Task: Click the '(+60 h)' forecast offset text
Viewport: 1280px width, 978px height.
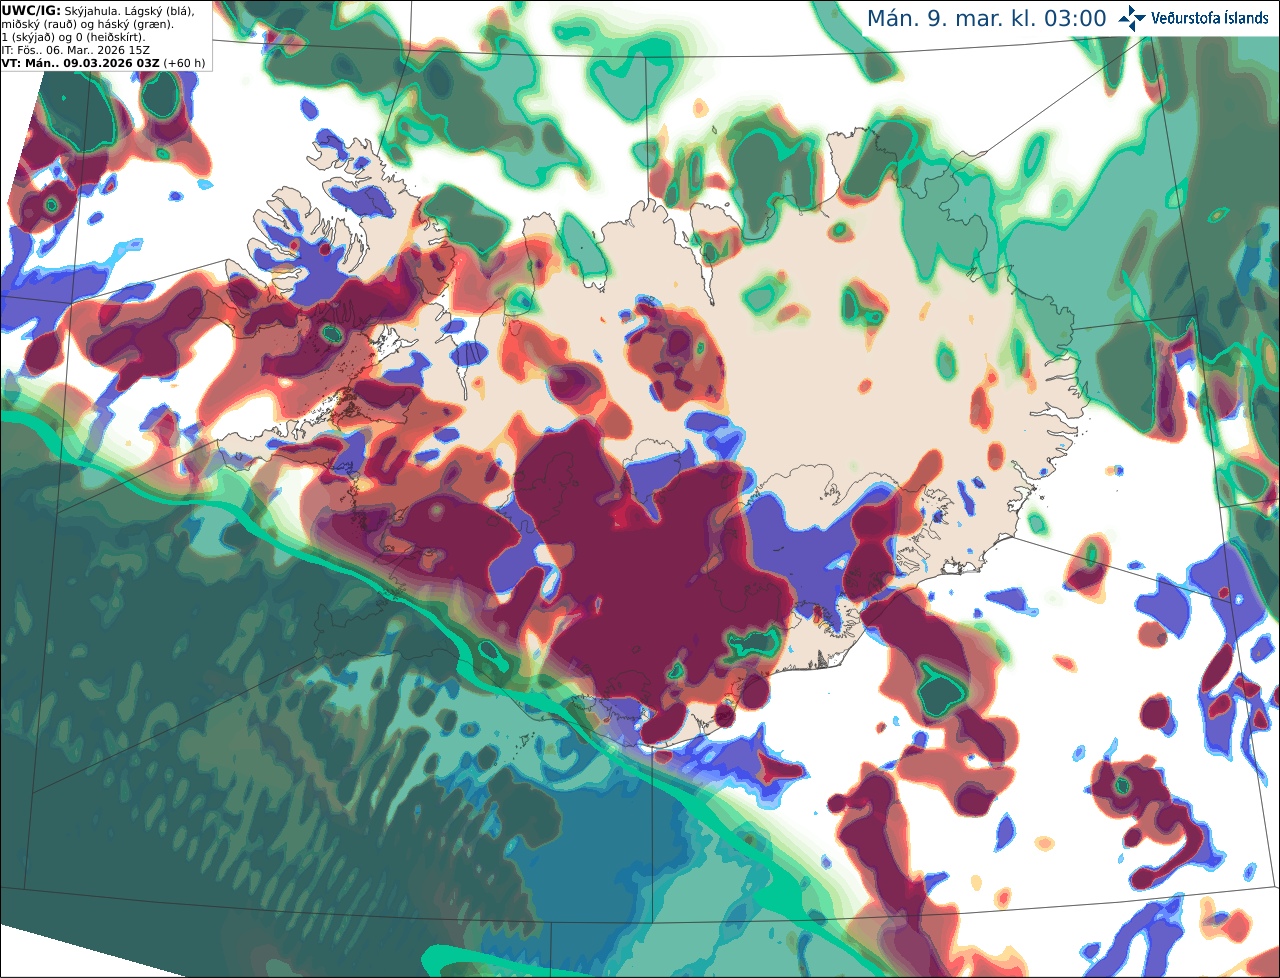Action: pyautogui.click(x=185, y=63)
